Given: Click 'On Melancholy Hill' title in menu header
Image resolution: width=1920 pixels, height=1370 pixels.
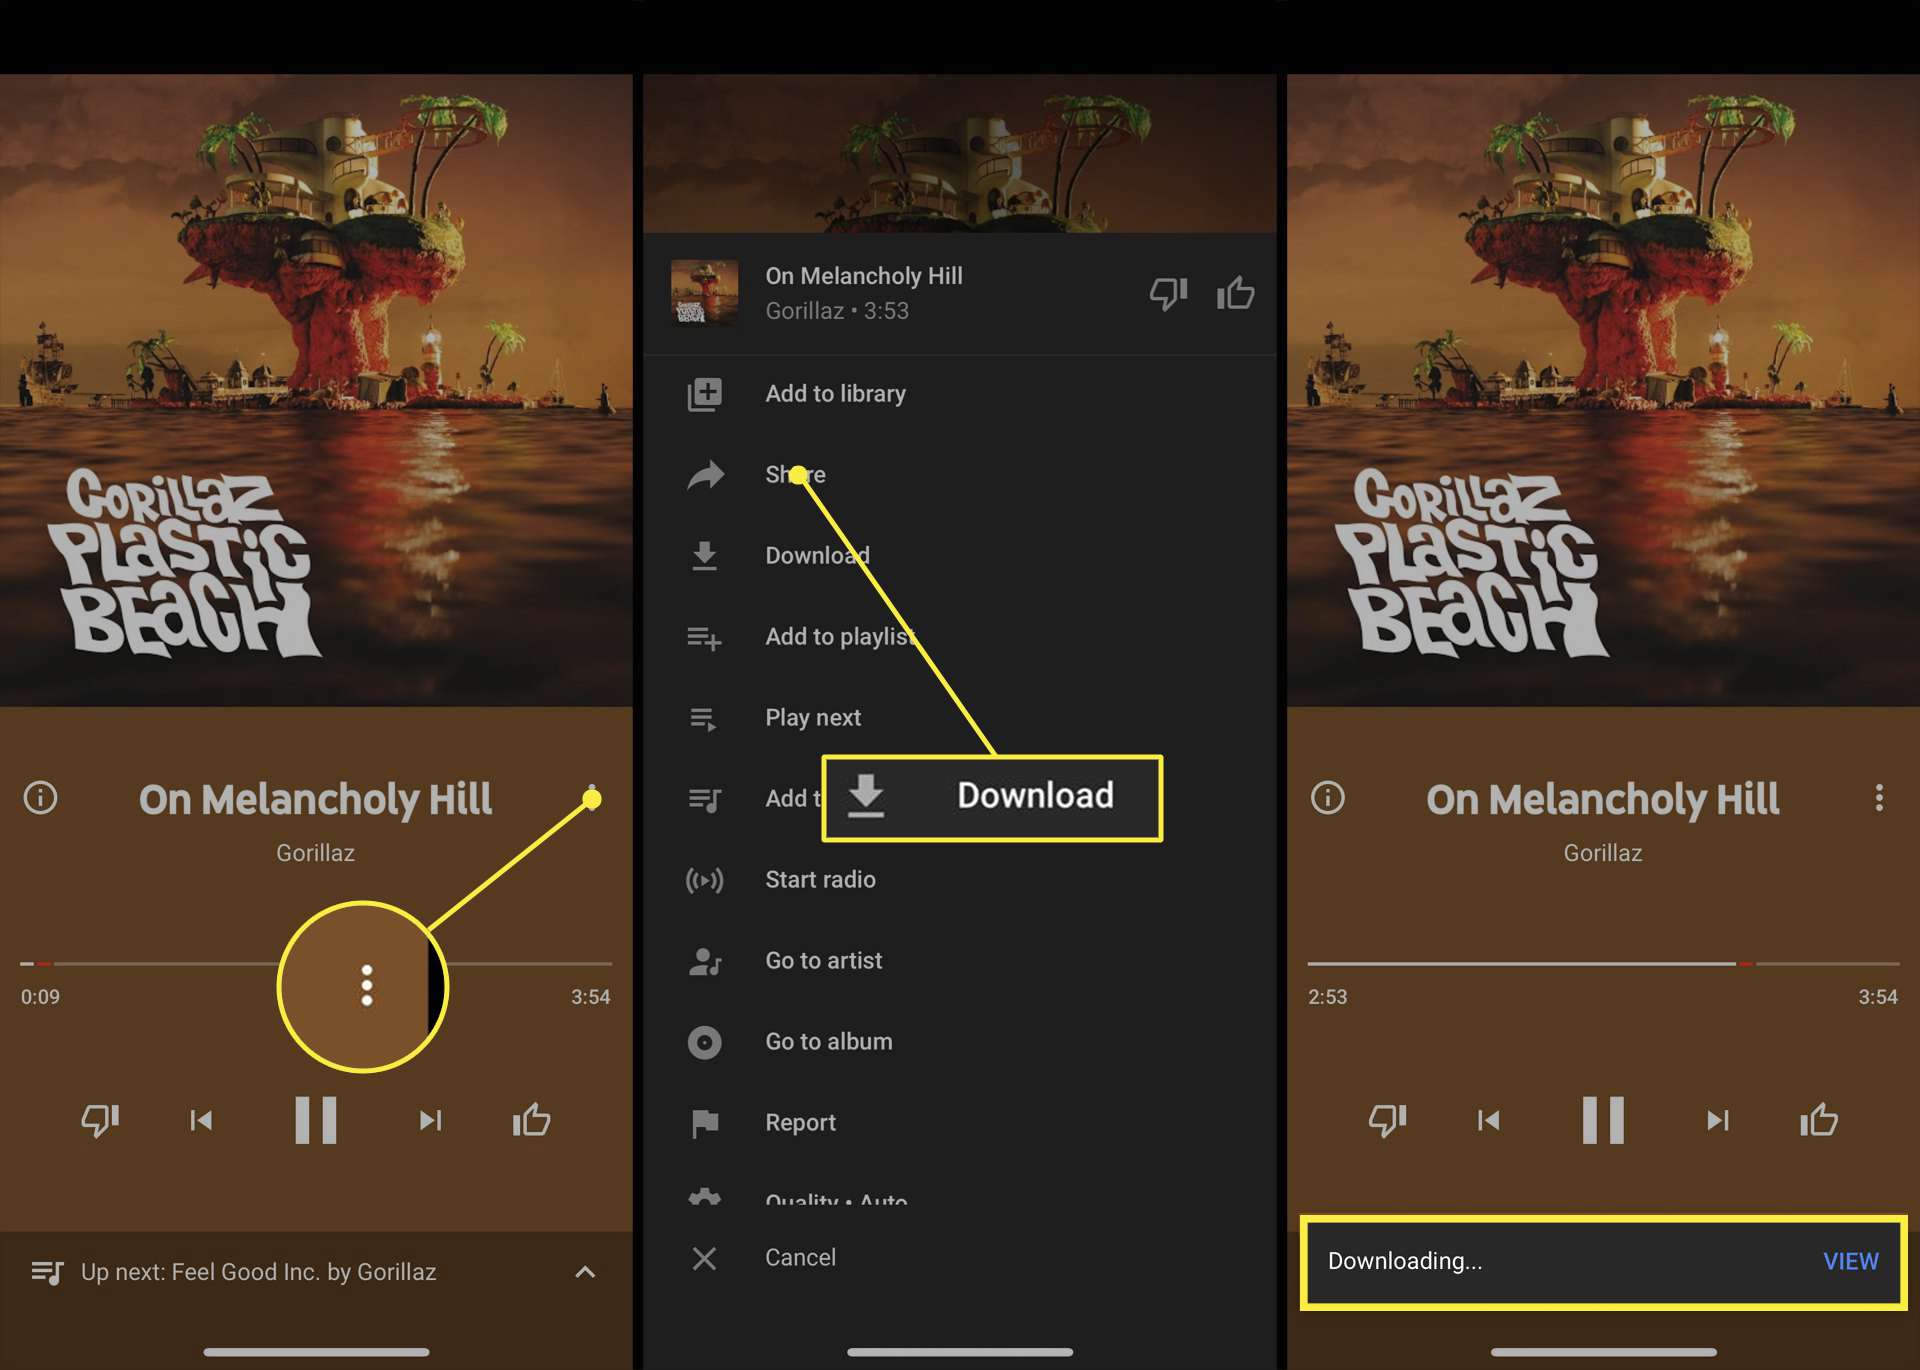Looking at the screenshot, I should pos(864,276).
